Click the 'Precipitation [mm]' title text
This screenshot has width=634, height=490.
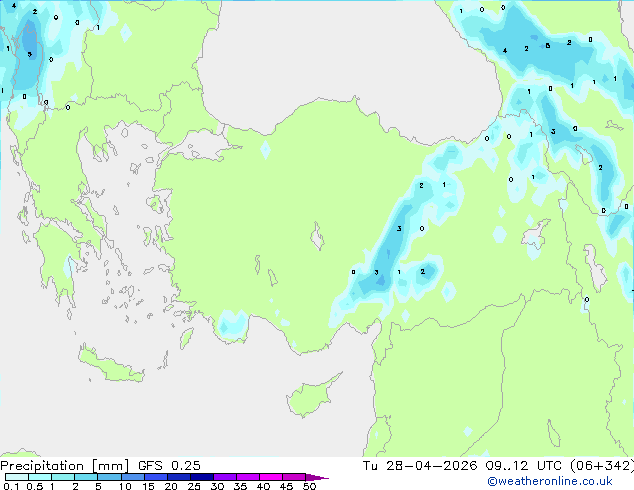tap(64, 466)
